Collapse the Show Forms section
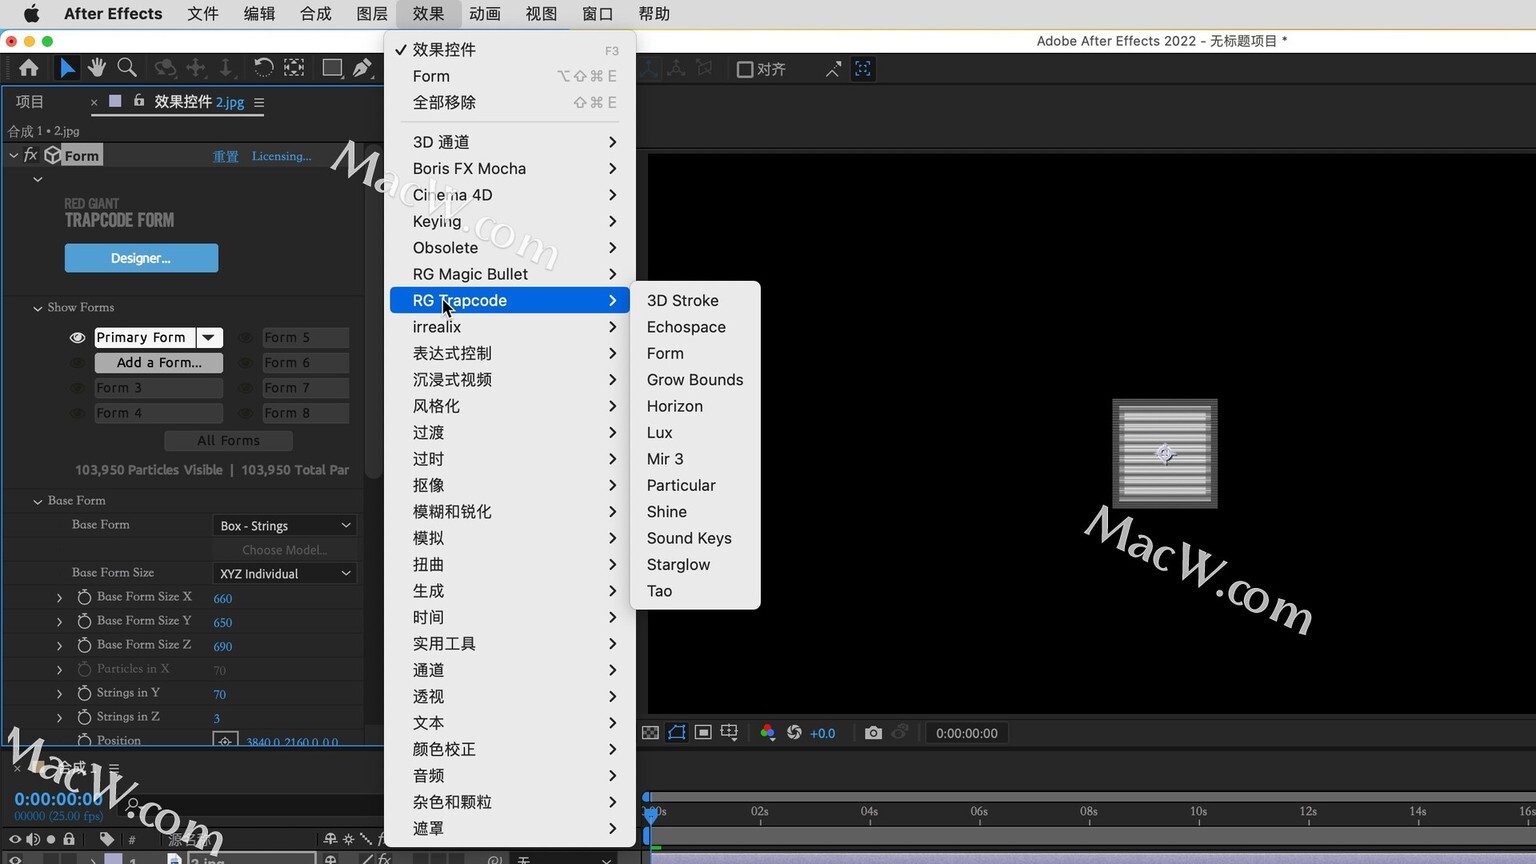 pyautogui.click(x=37, y=308)
